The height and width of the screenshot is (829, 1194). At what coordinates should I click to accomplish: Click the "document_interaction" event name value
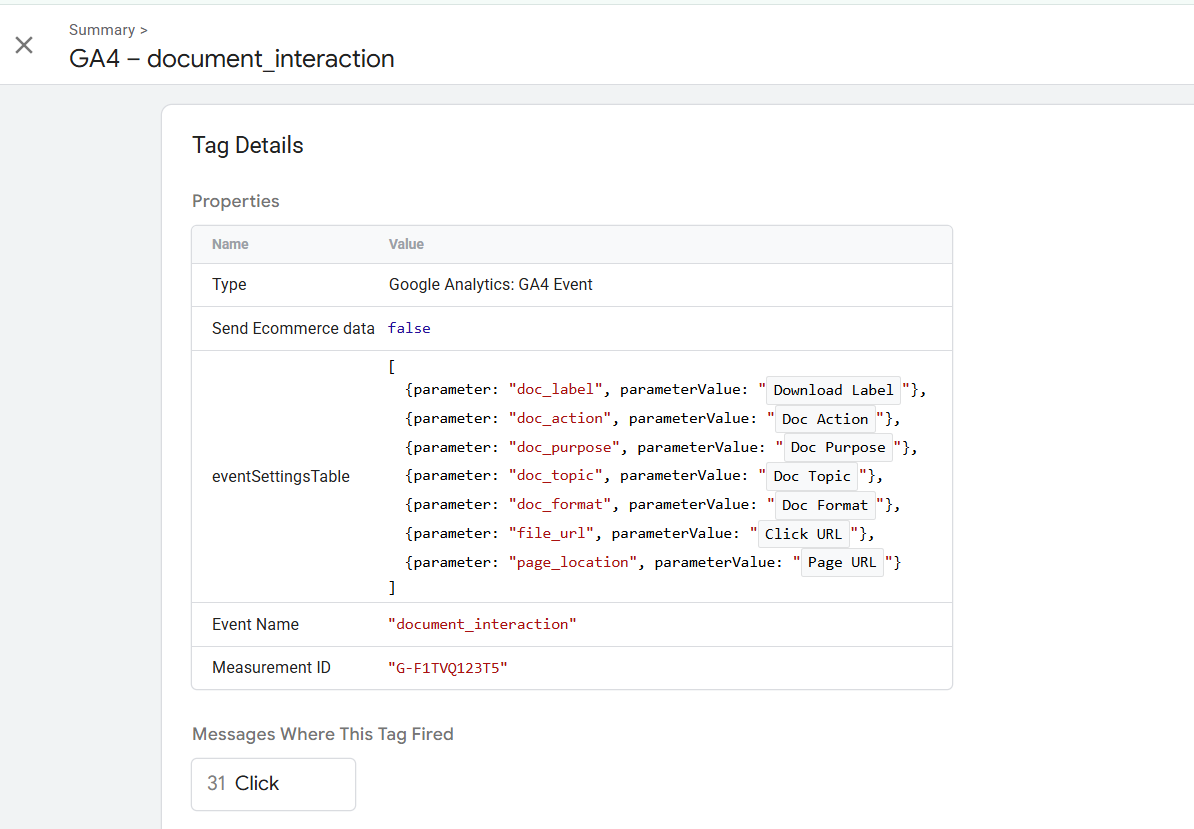coord(483,624)
